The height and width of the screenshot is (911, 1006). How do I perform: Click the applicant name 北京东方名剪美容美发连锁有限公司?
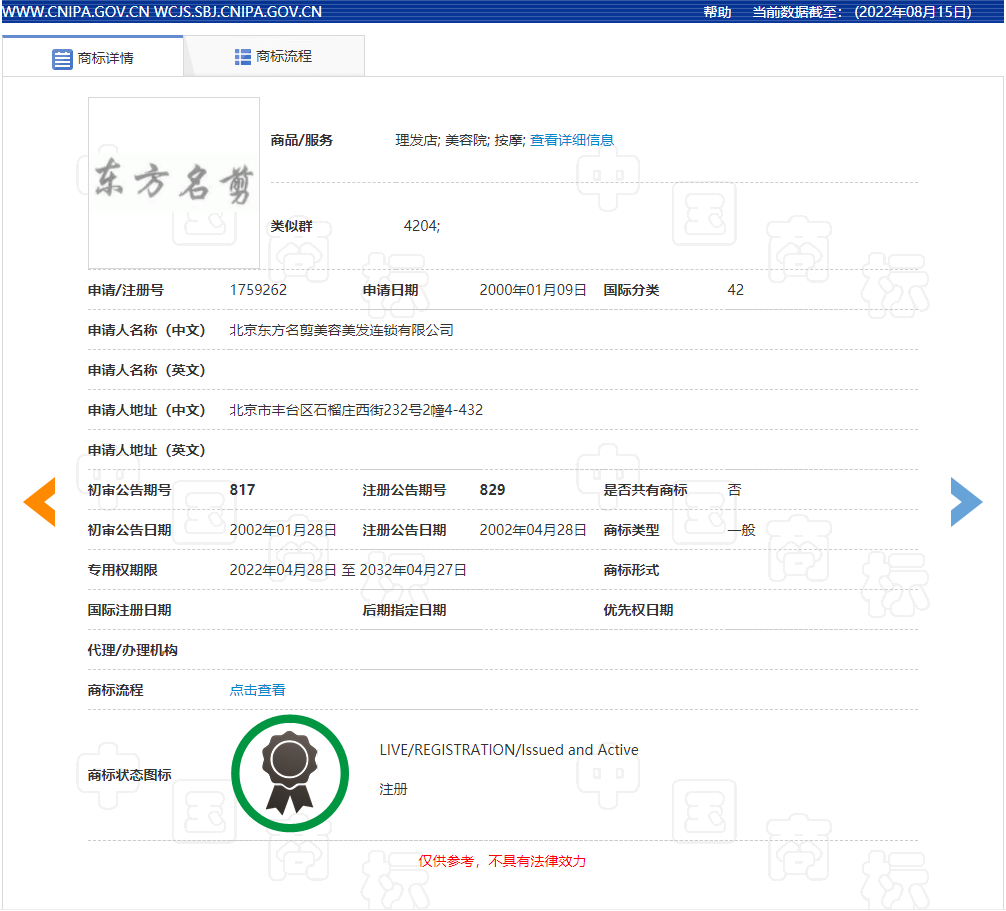341,330
